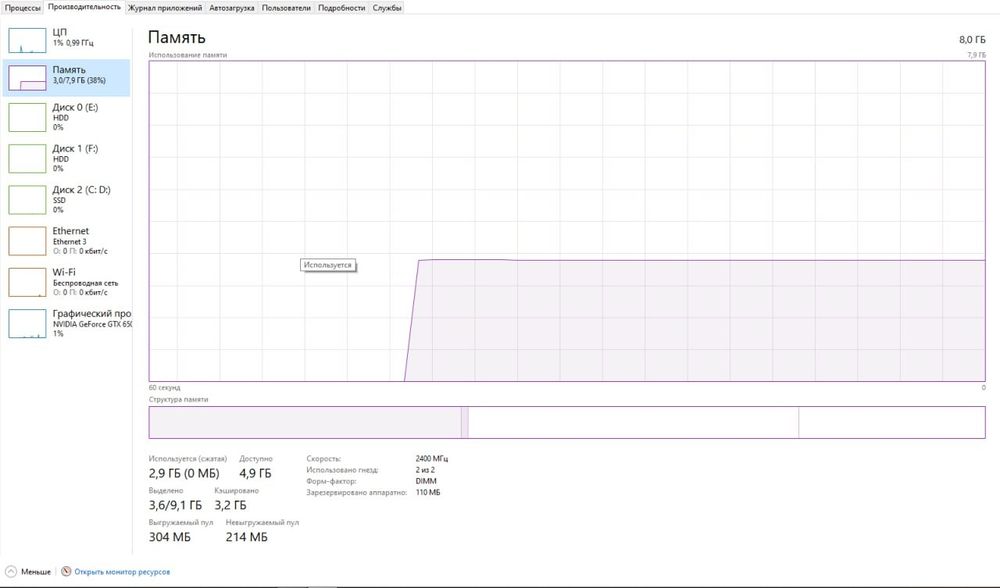The width and height of the screenshot is (1000, 588).
Task: Click the 3,0/7,9 ГБ (38%) sidebar value
Action: [x=79, y=80]
